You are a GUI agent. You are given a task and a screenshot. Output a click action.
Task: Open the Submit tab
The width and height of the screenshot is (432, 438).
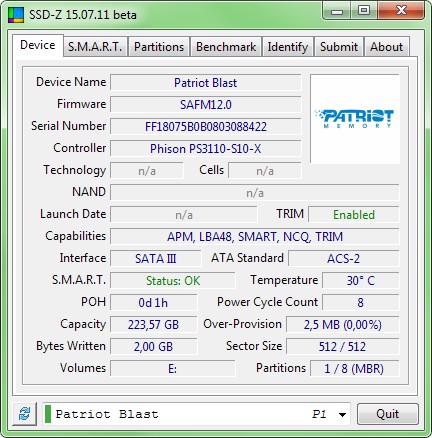pyautogui.click(x=339, y=47)
